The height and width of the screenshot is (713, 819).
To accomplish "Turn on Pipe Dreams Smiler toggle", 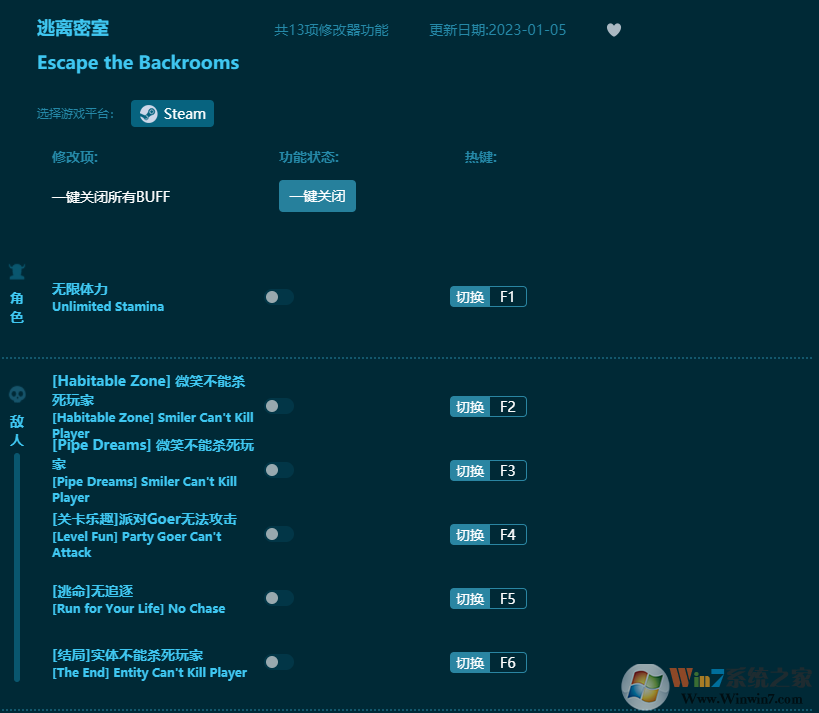I will coord(278,470).
